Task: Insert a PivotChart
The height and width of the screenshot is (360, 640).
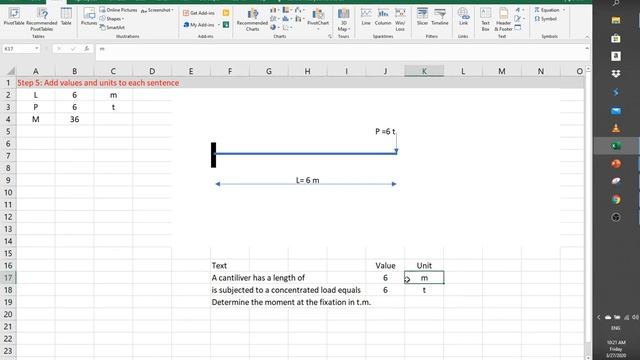Action: (x=318, y=18)
